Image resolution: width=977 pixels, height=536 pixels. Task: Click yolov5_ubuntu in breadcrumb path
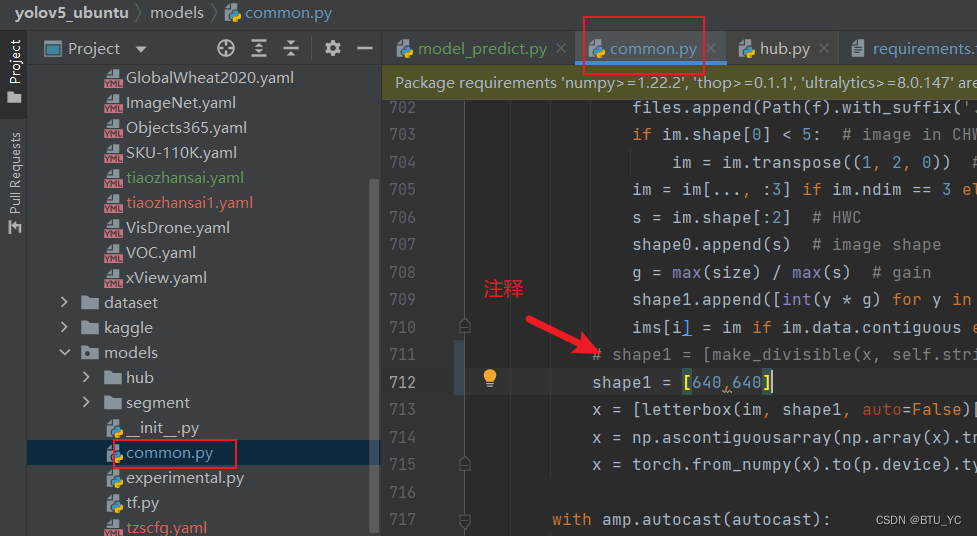tap(72, 12)
